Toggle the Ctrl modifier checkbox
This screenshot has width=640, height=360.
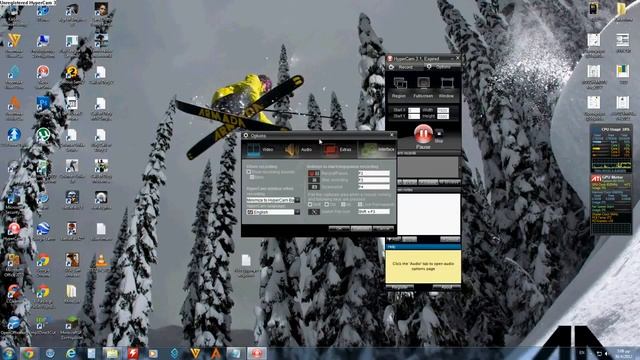click(327, 204)
